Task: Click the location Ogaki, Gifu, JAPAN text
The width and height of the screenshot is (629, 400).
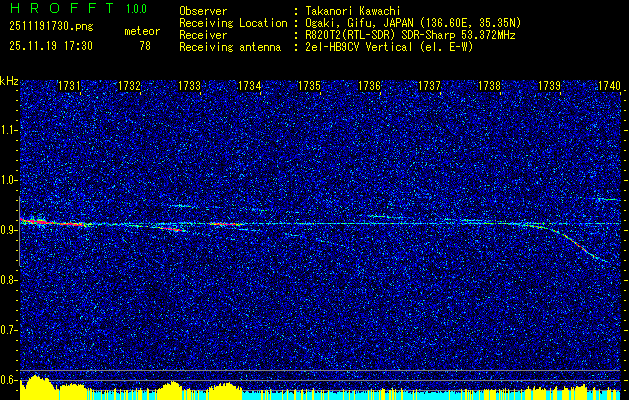Action: [x=413, y=23]
